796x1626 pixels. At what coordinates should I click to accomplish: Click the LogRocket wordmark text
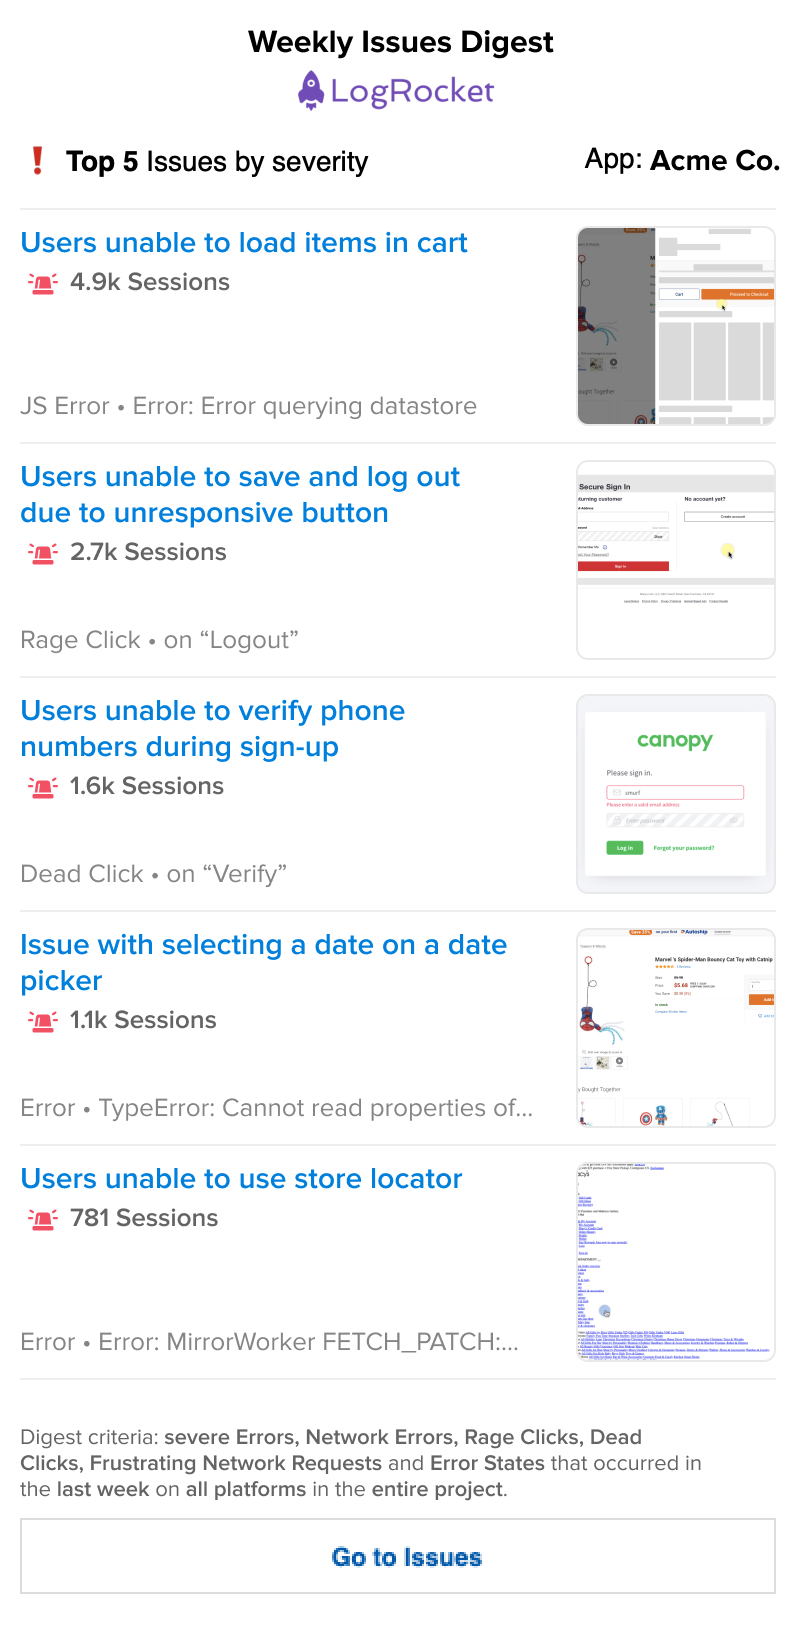click(412, 92)
